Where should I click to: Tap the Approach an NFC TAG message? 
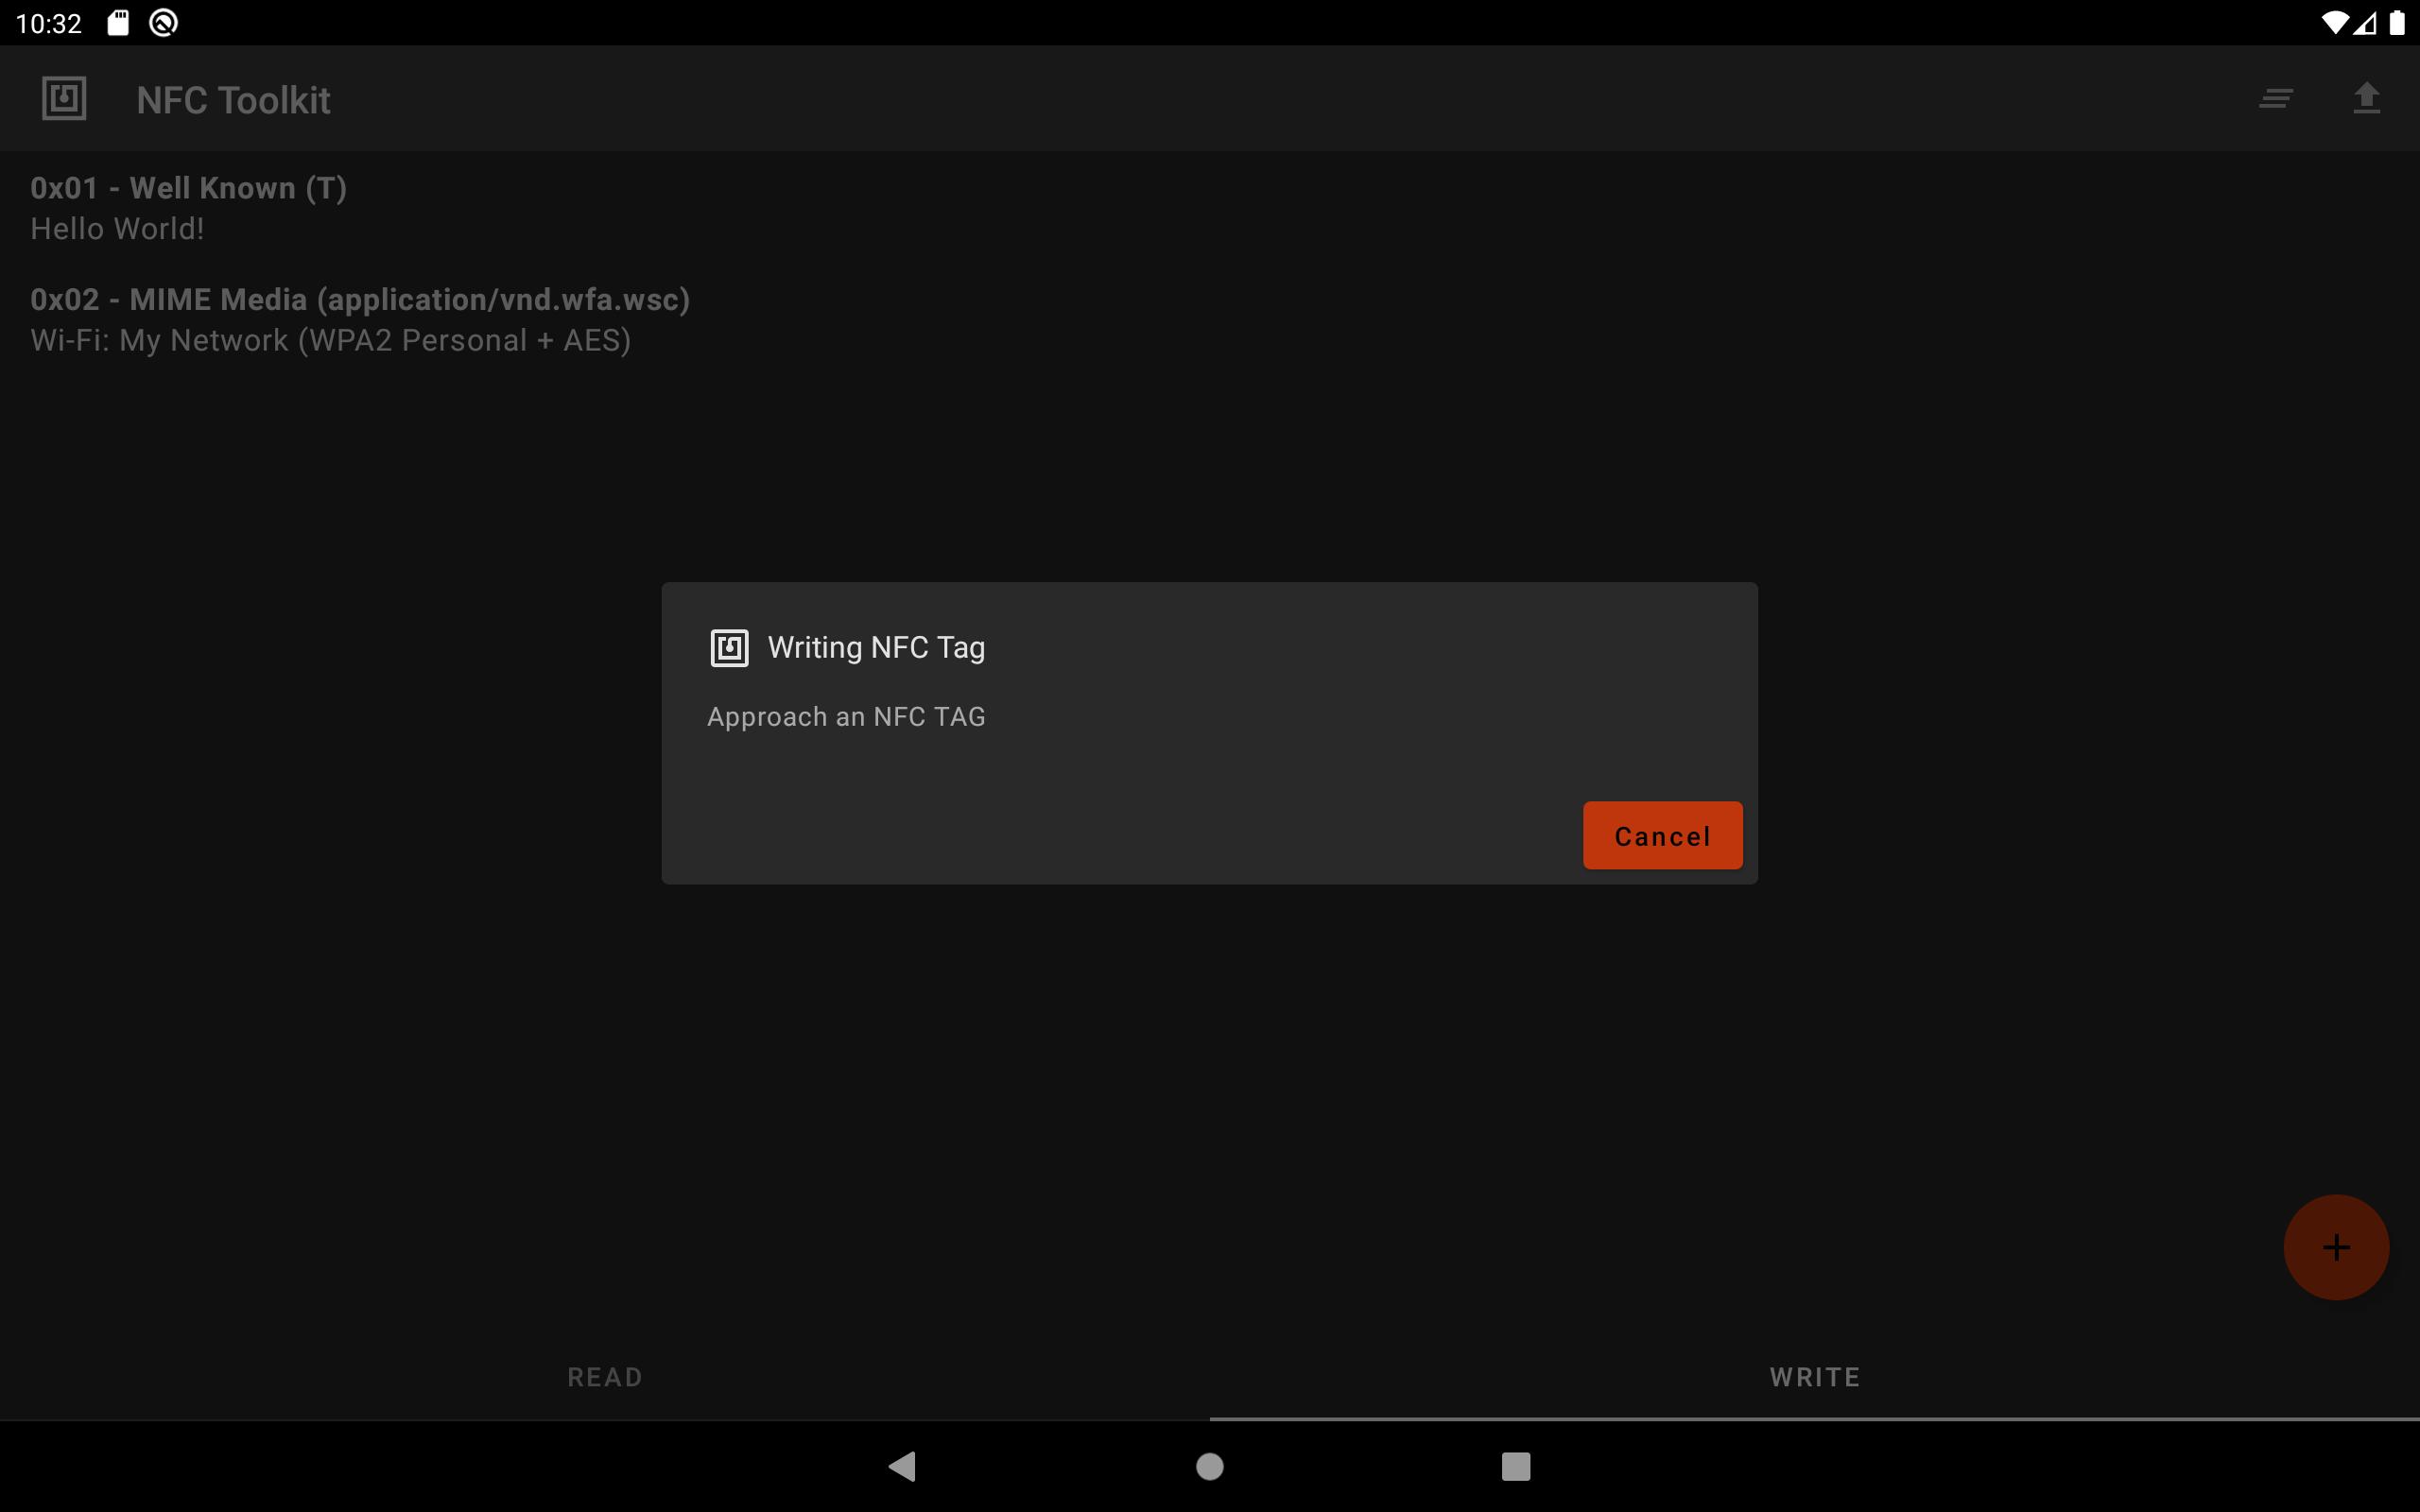tap(846, 717)
